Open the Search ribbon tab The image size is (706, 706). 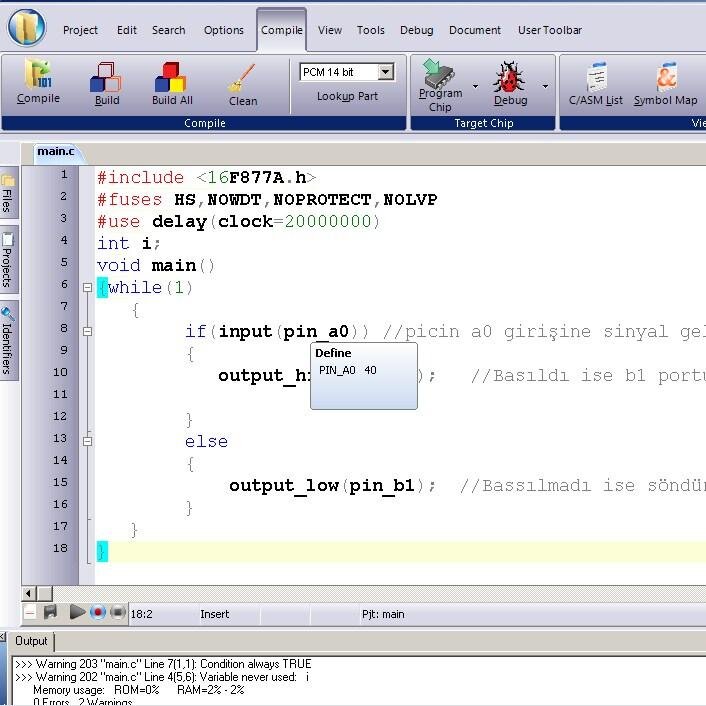click(168, 30)
